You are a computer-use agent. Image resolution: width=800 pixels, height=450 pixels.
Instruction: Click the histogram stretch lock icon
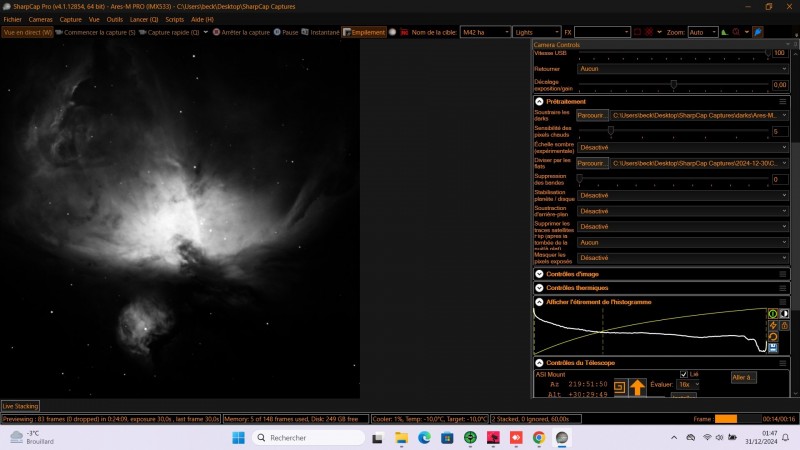784,325
